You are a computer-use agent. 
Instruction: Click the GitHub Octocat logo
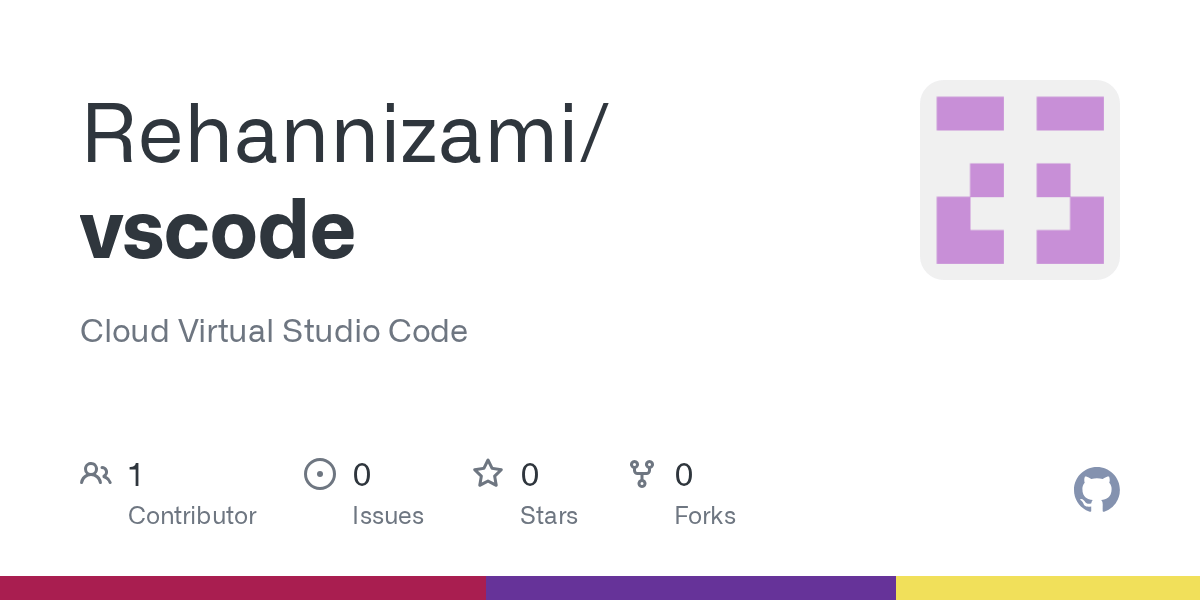click(1097, 490)
